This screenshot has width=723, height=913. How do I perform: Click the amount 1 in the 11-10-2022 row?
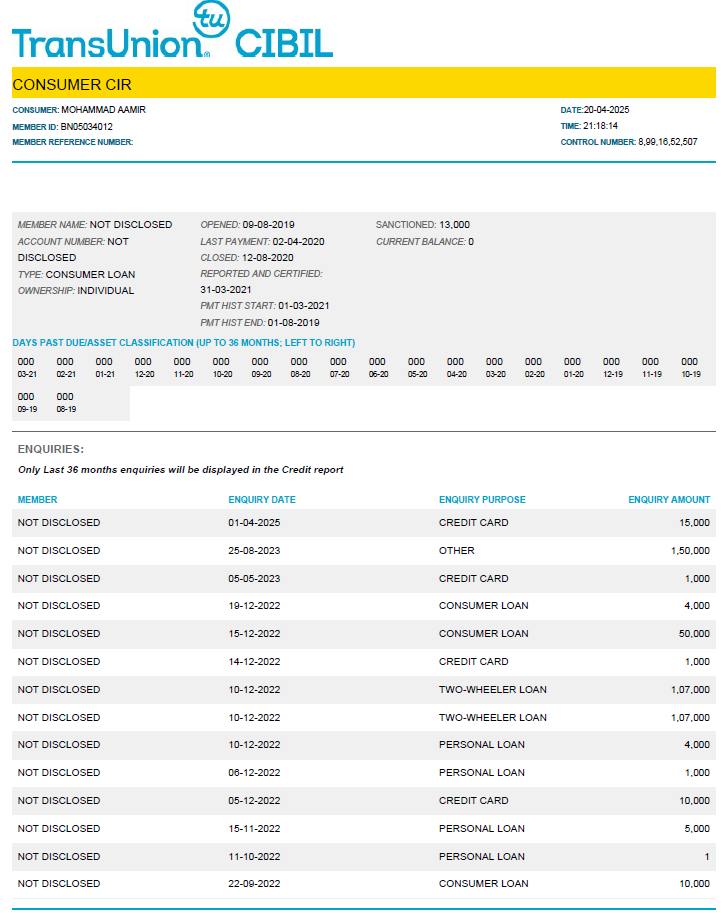coord(707,857)
